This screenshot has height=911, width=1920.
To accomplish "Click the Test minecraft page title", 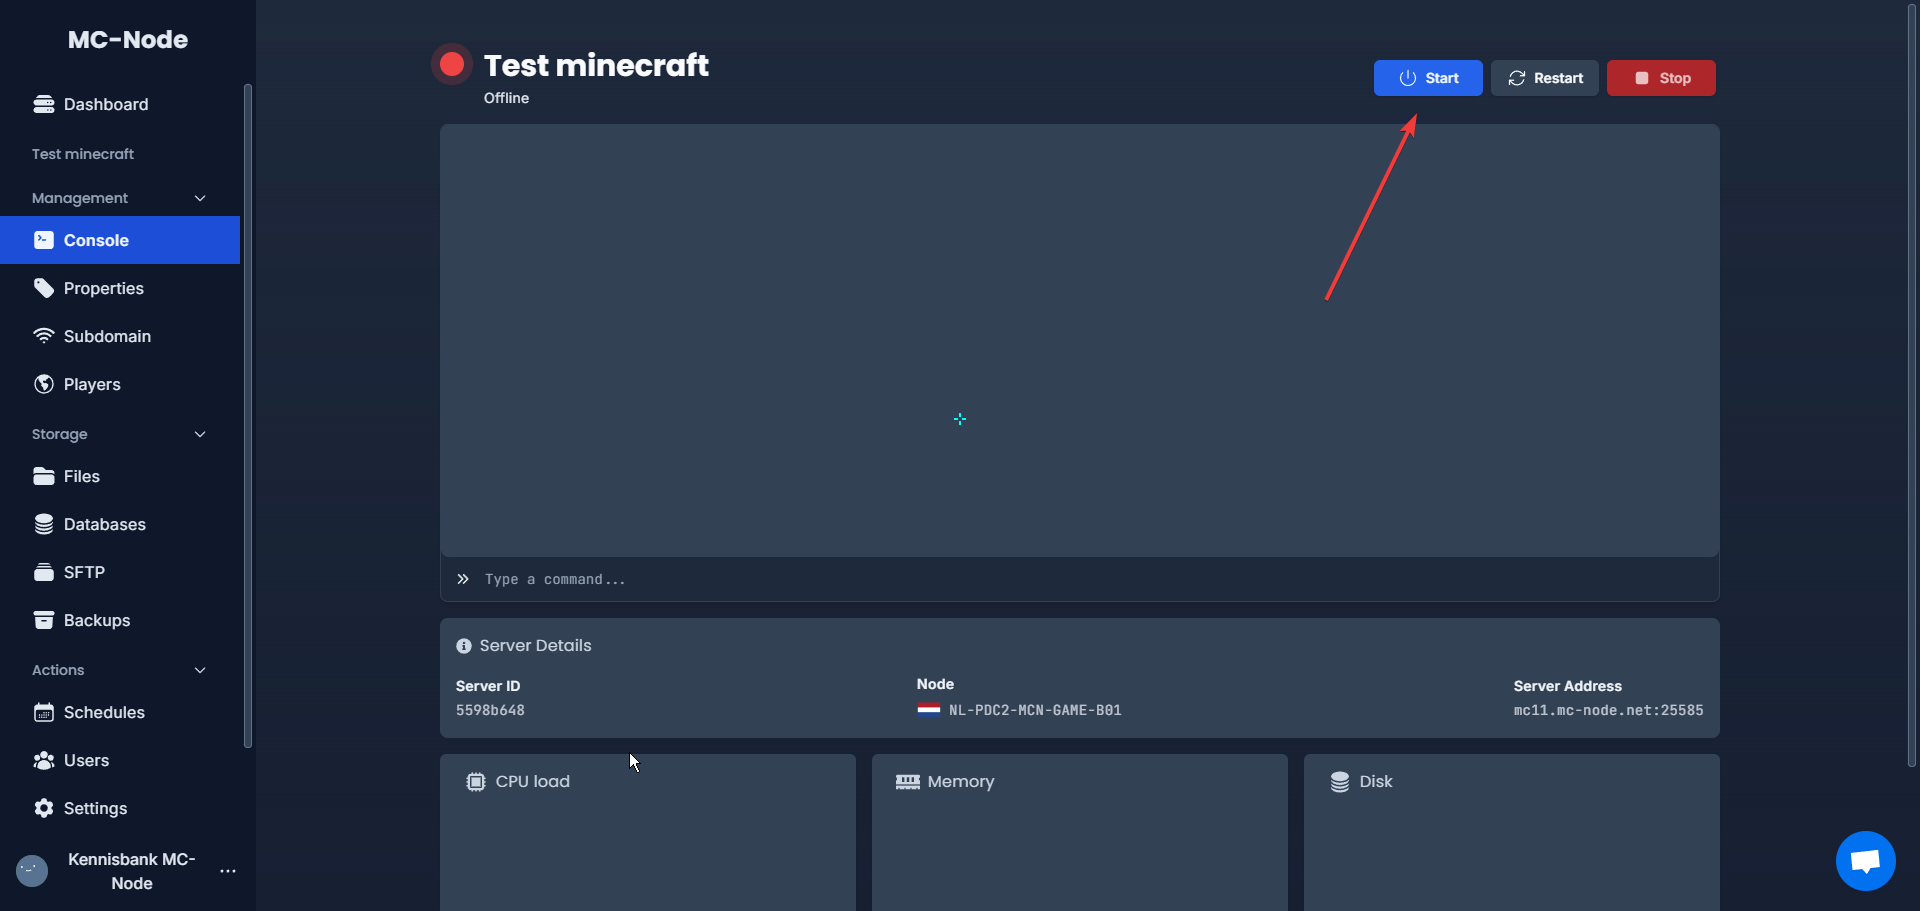I will point(596,65).
